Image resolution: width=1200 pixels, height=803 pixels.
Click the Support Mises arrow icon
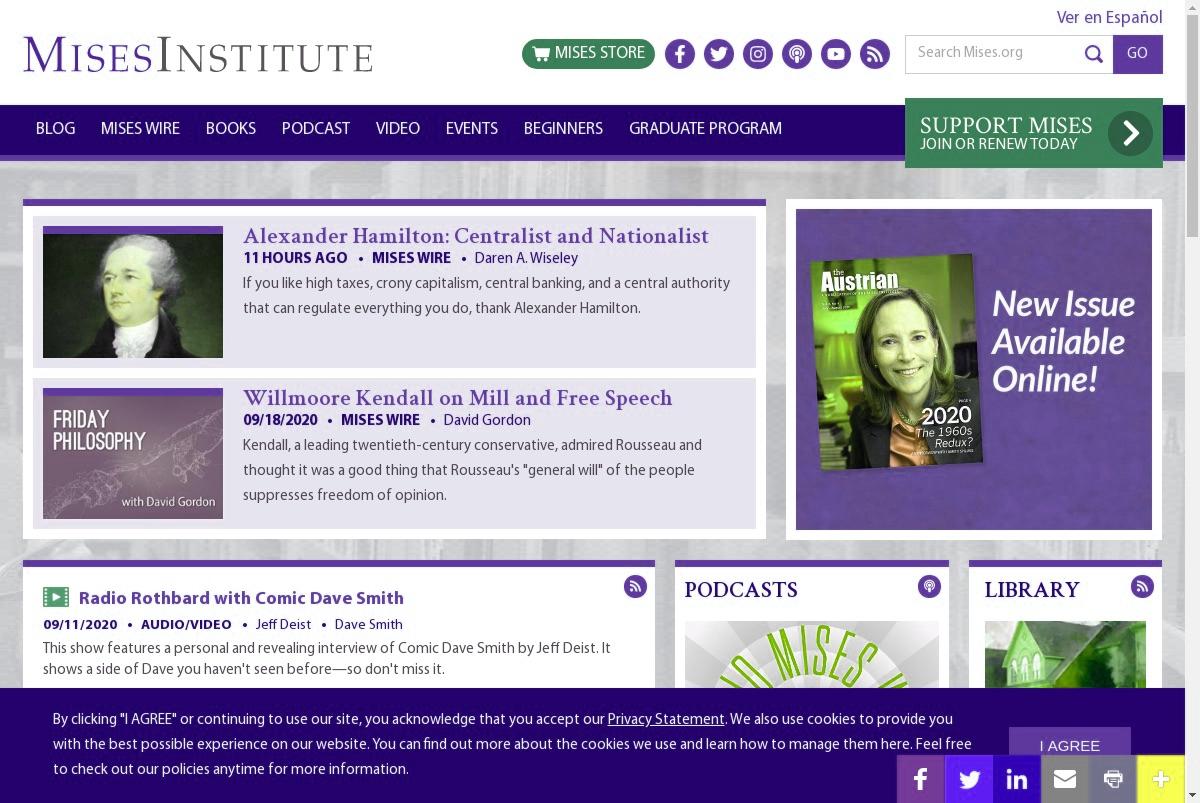pyautogui.click(x=1130, y=133)
